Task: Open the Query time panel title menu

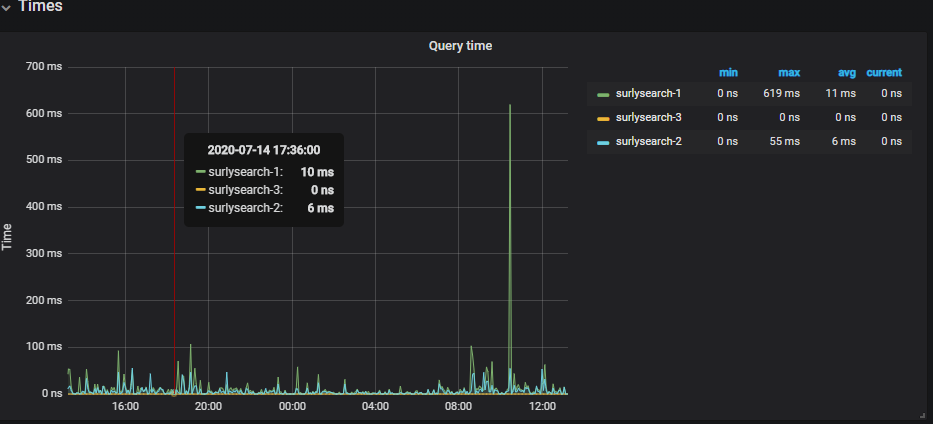Action: (460, 46)
